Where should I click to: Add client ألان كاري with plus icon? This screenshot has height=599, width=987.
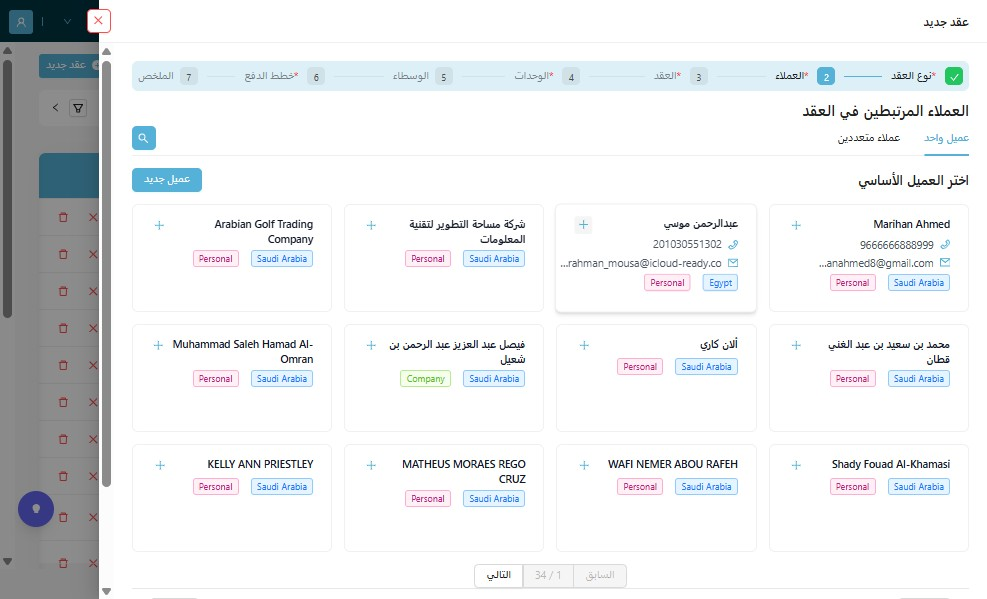(x=584, y=345)
